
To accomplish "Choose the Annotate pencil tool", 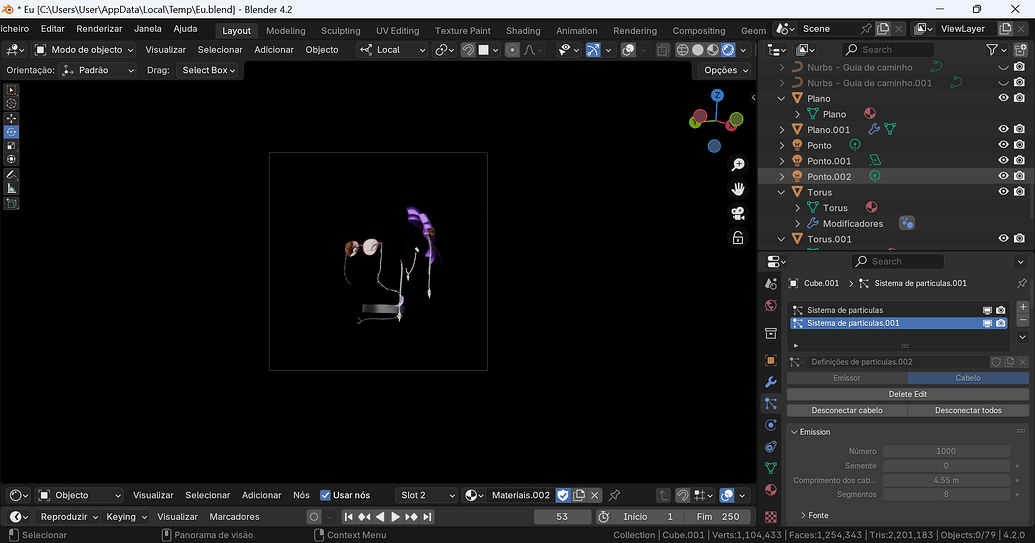I will 11,175.
